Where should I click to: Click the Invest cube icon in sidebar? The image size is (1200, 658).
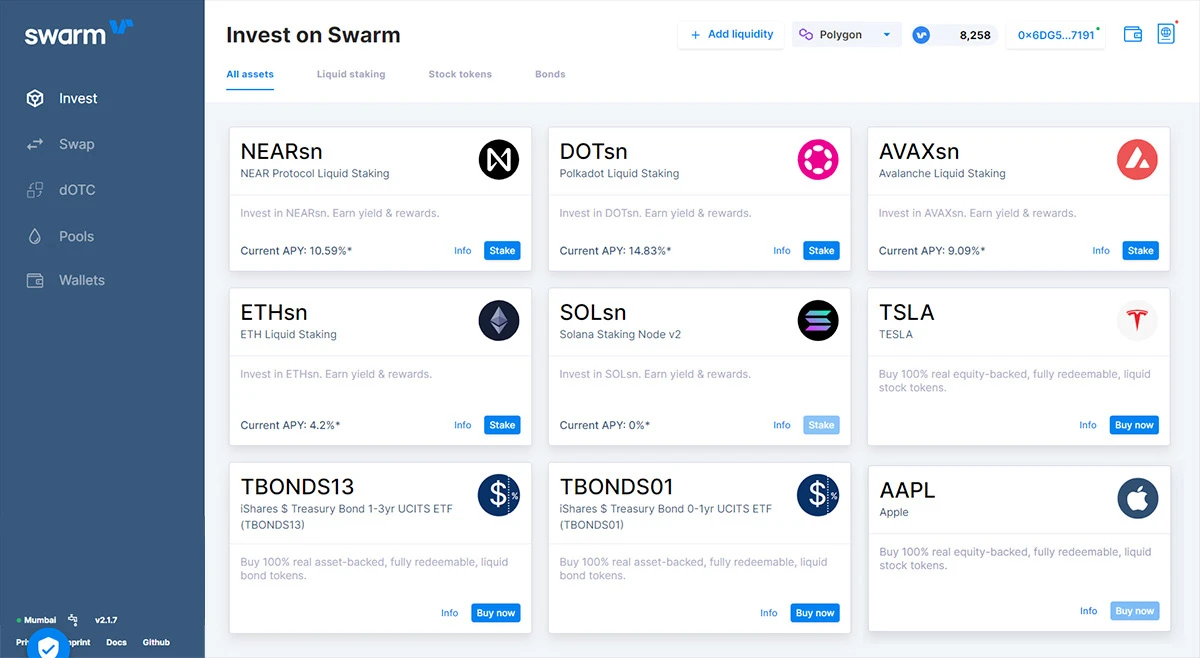pos(35,98)
